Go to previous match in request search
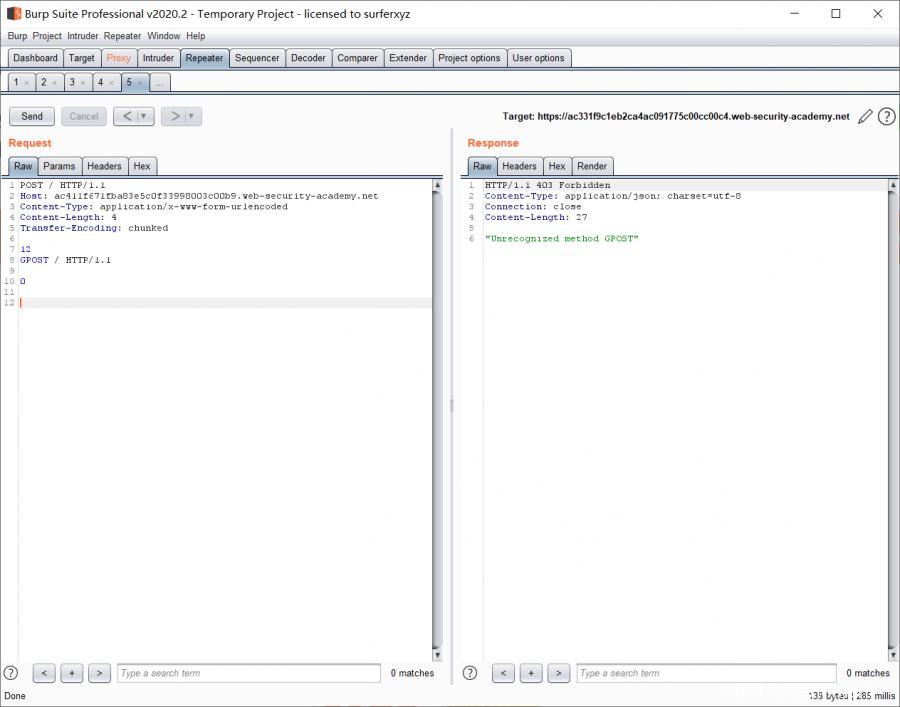This screenshot has height=707, width=900. click(x=44, y=673)
